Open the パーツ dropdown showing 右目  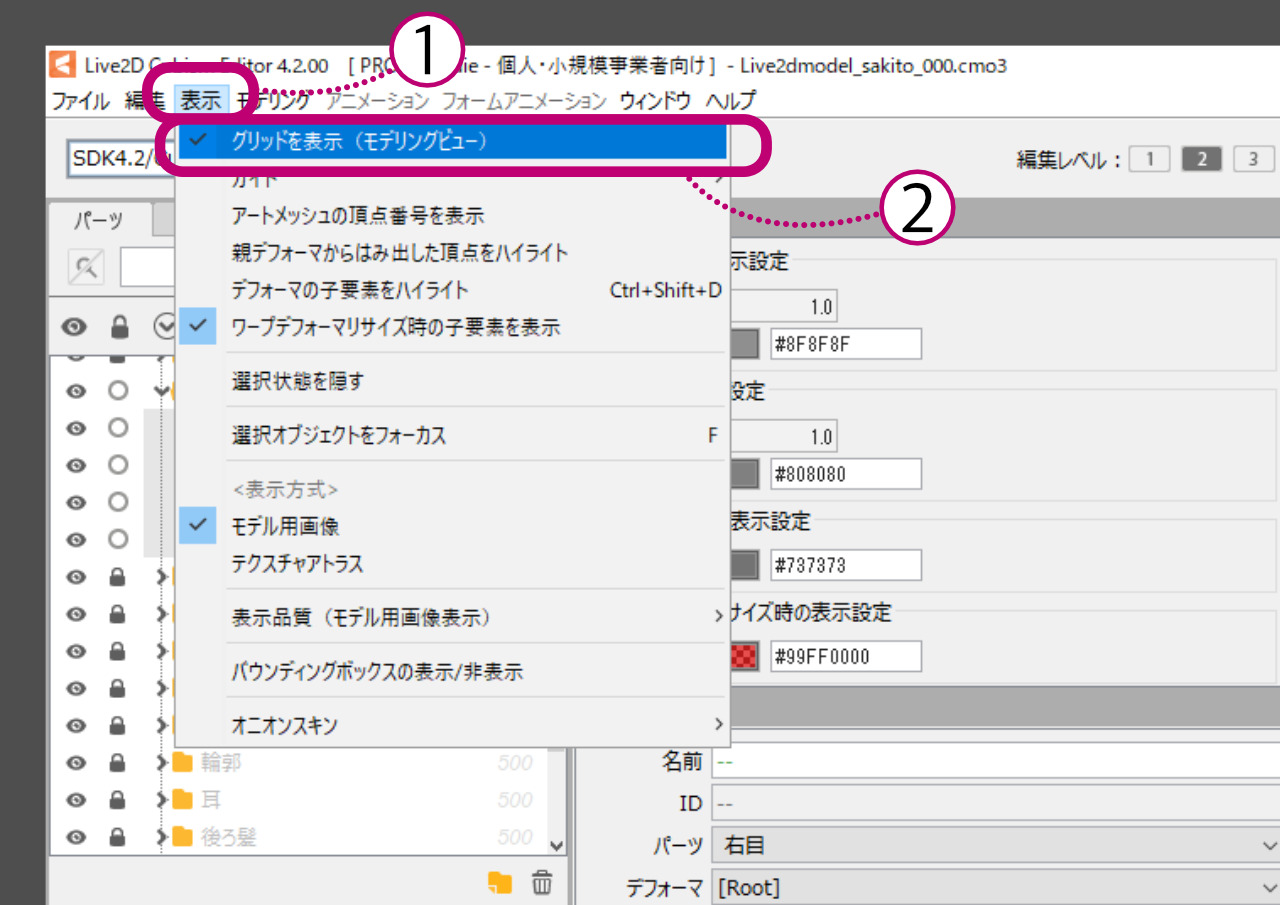[995, 846]
